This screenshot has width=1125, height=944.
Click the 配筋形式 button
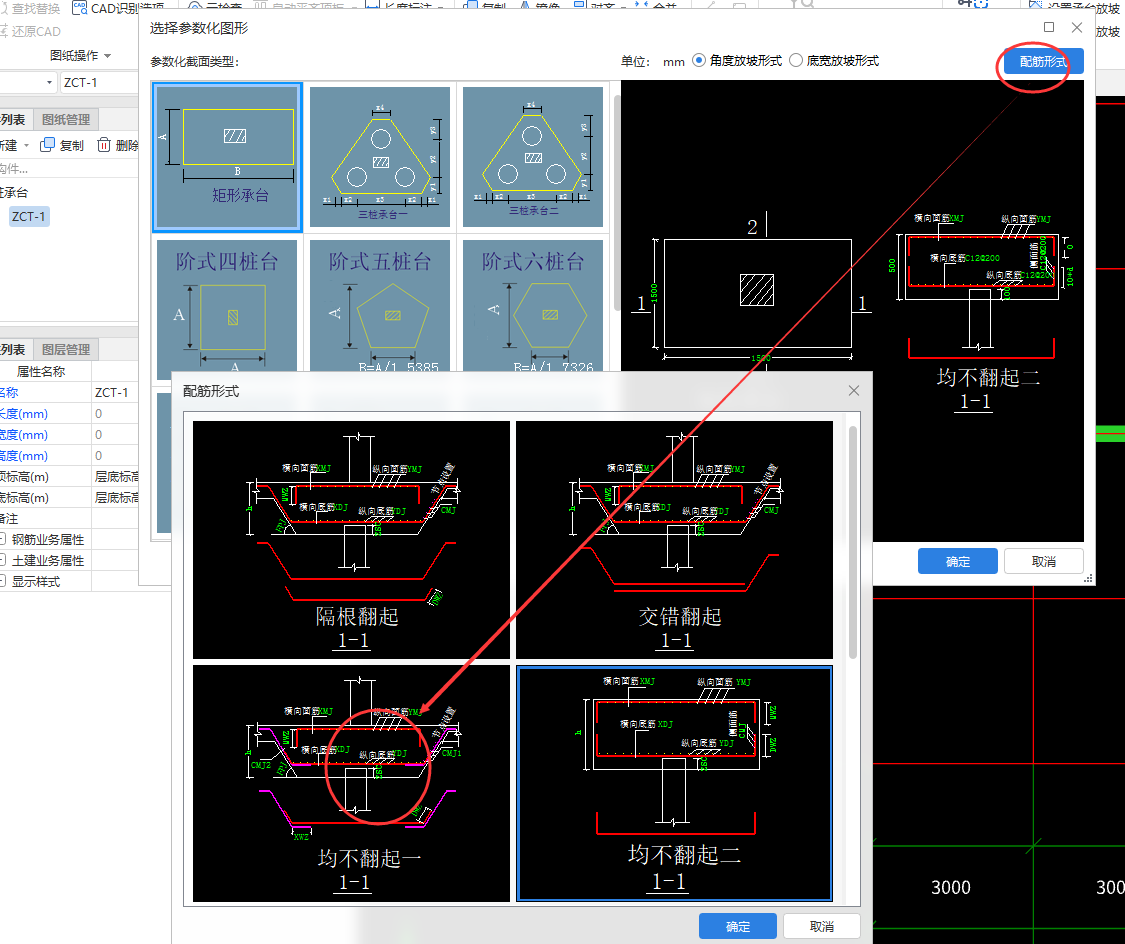(1043, 62)
